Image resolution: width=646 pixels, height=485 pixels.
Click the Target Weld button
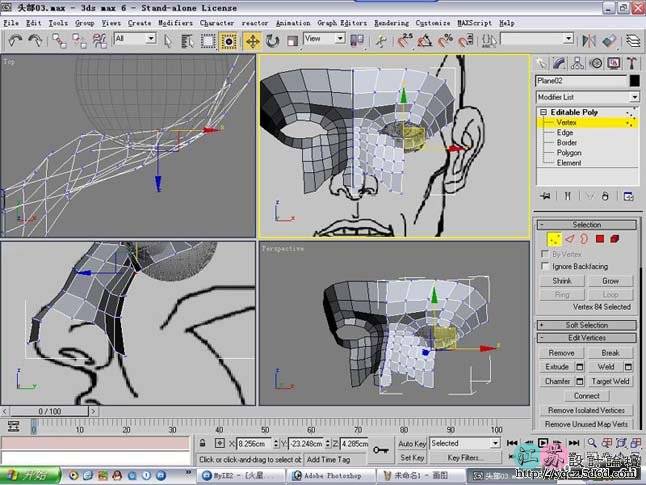pos(610,381)
